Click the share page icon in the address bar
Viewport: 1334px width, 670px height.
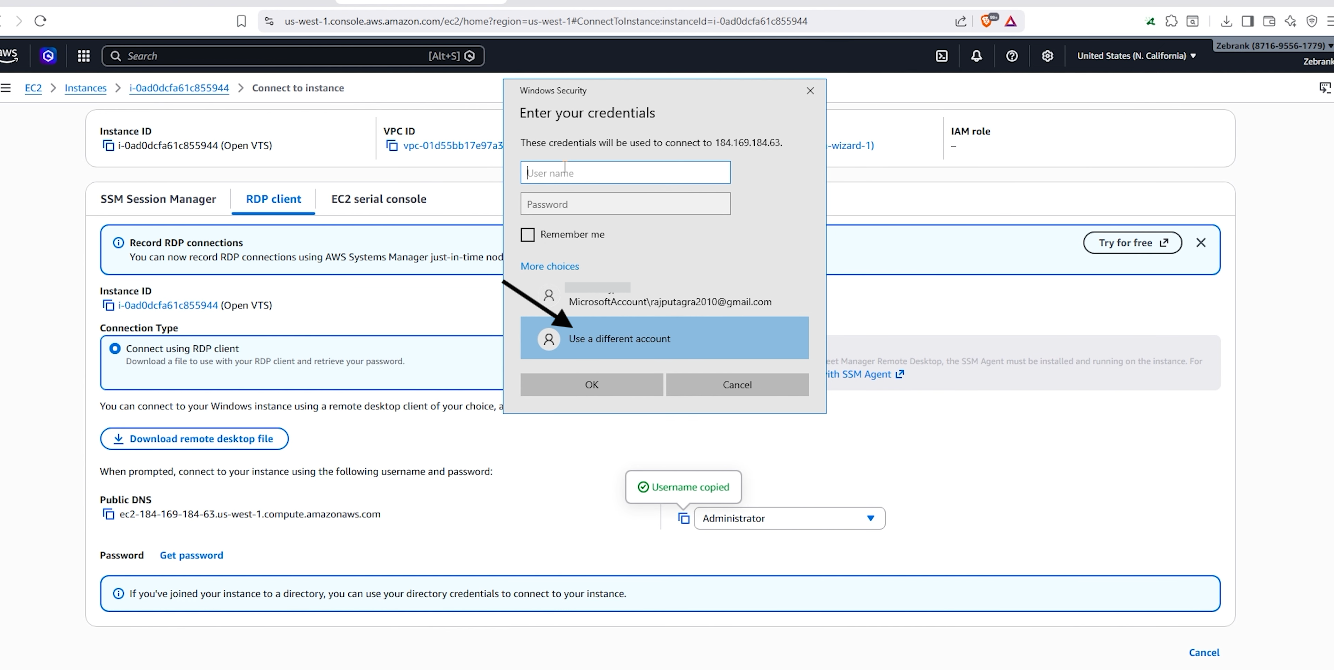(961, 21)
